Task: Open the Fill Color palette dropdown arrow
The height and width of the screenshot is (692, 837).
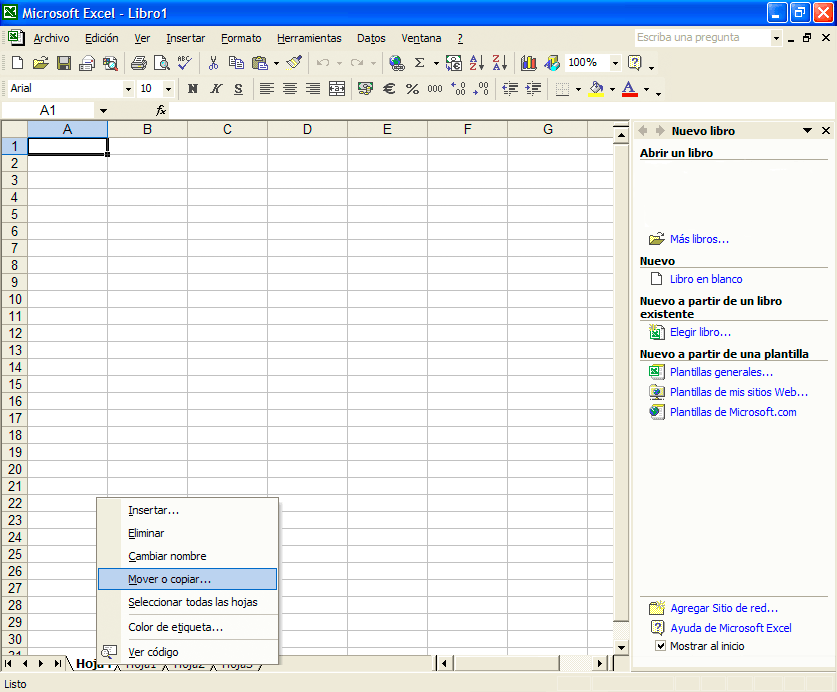Action: (x=612, y=89)
